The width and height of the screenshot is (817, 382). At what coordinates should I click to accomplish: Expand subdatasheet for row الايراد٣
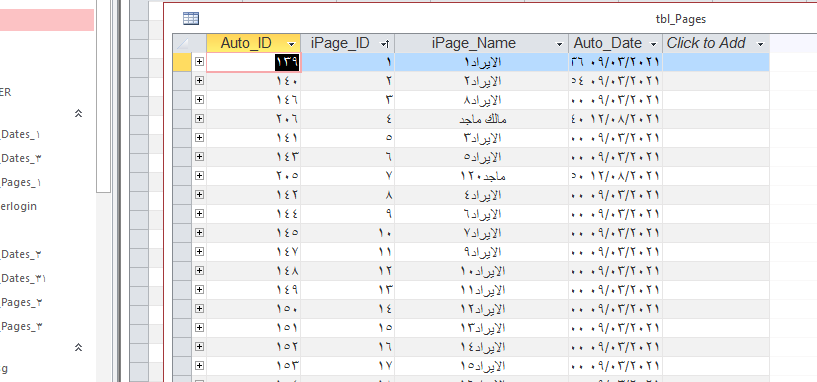pos(199,138)
